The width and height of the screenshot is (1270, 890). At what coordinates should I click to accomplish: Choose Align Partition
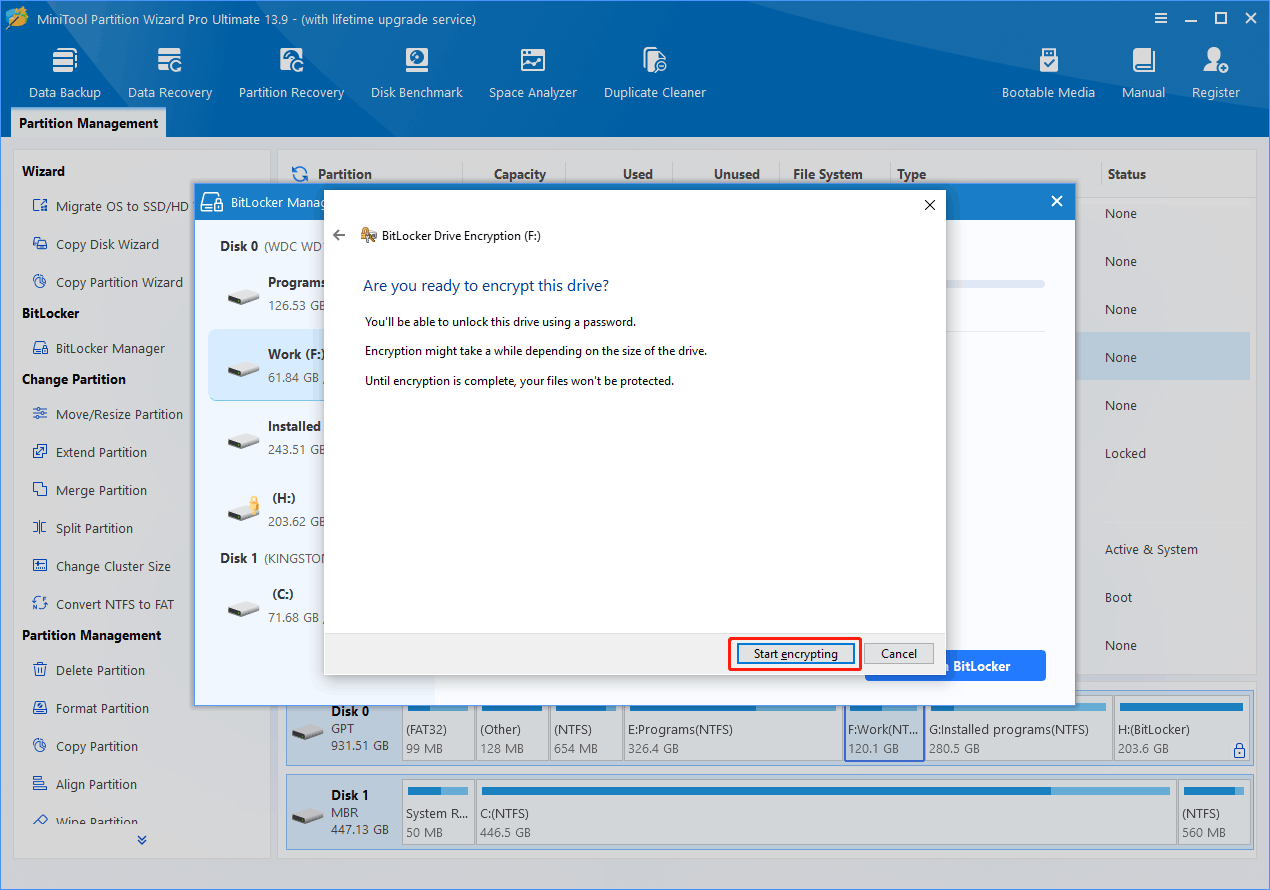(x=85, y=784)
